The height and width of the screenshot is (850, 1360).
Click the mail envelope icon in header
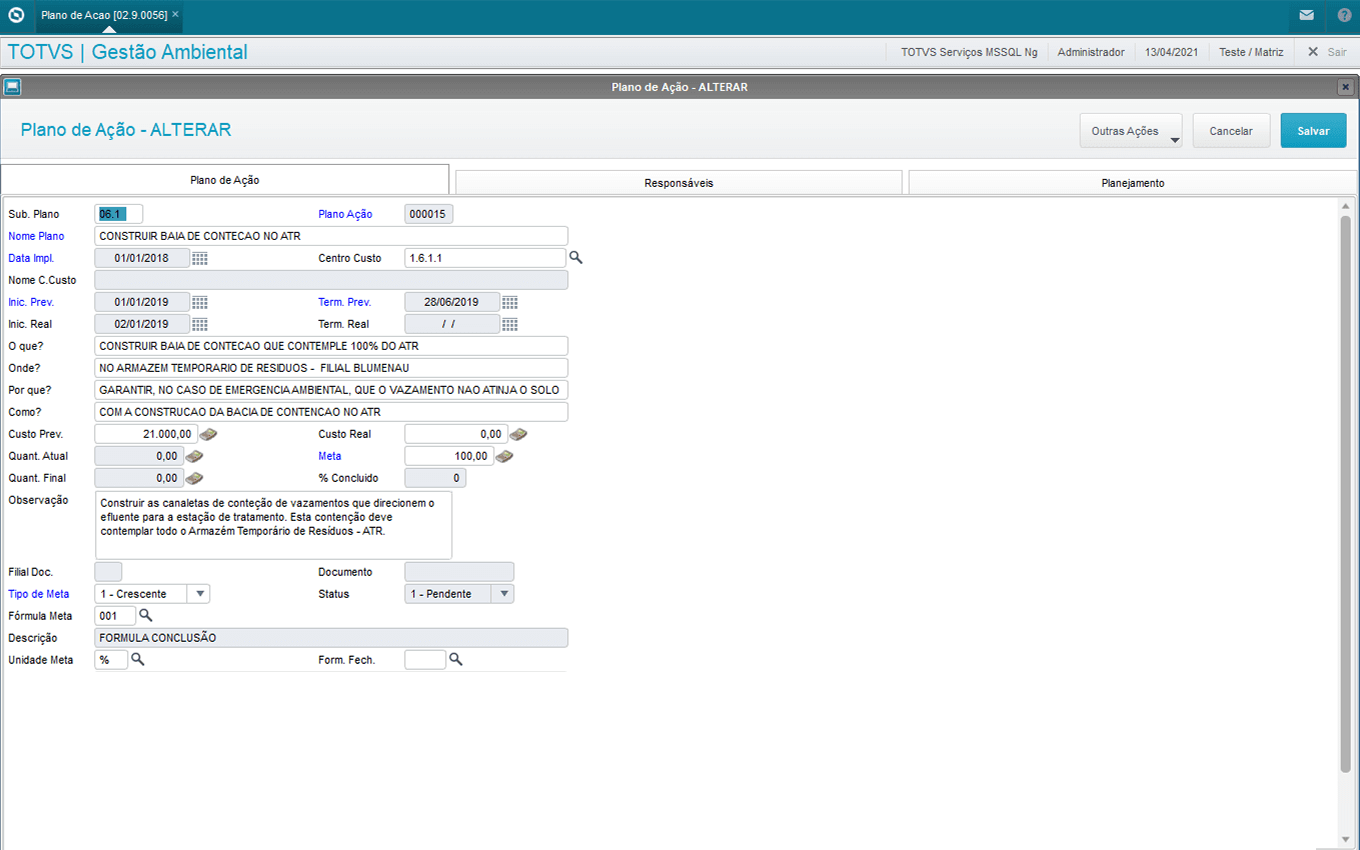[1306, 16]
